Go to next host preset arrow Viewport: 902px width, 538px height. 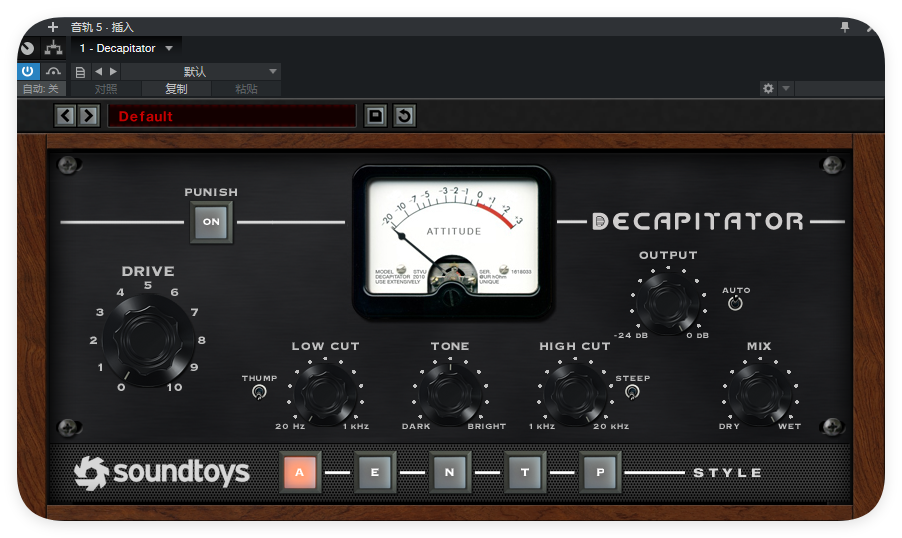coord(113,71)
